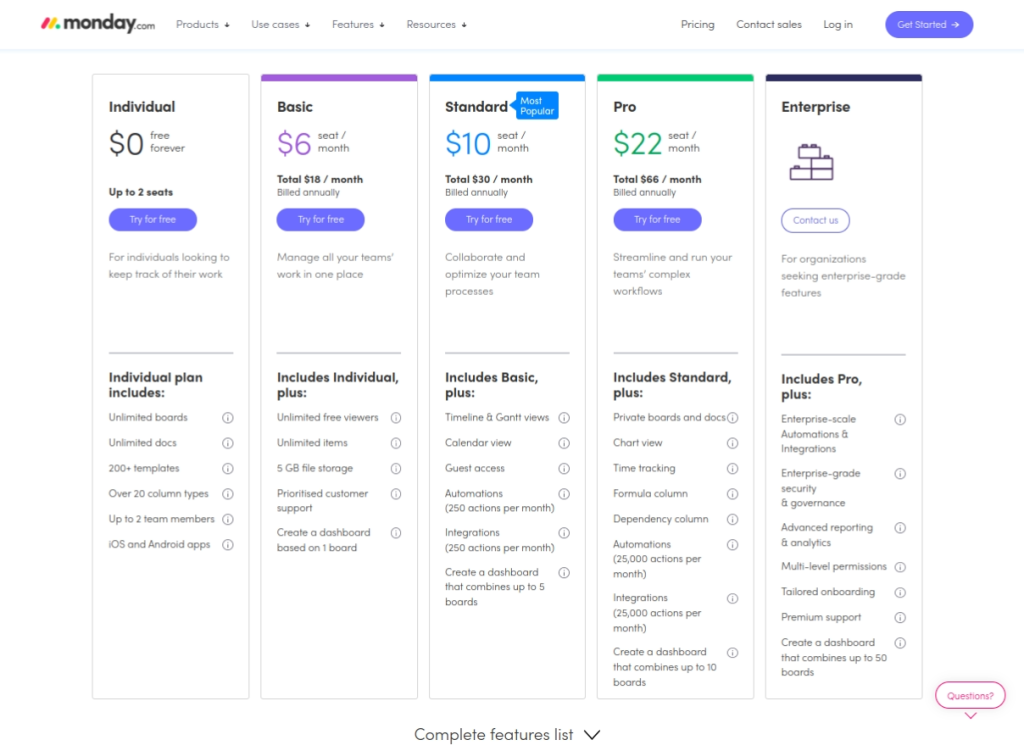View details for Premium support feature
This screenshot has width=1024, height=751.
click(x=899, y=617)
